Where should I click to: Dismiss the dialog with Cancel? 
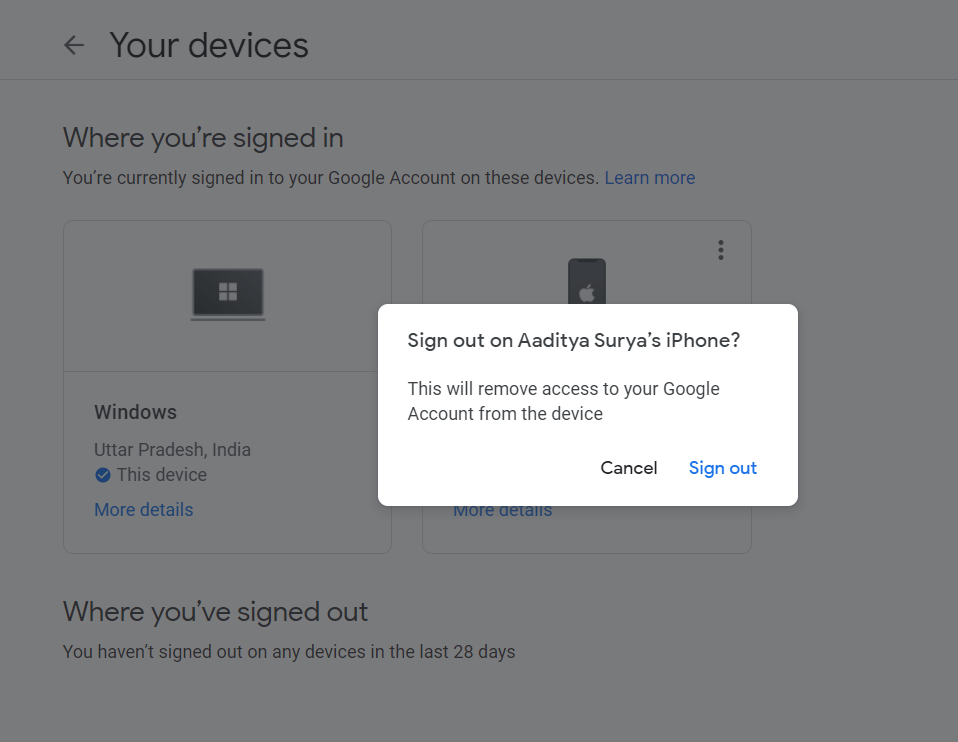click(629, 468)
